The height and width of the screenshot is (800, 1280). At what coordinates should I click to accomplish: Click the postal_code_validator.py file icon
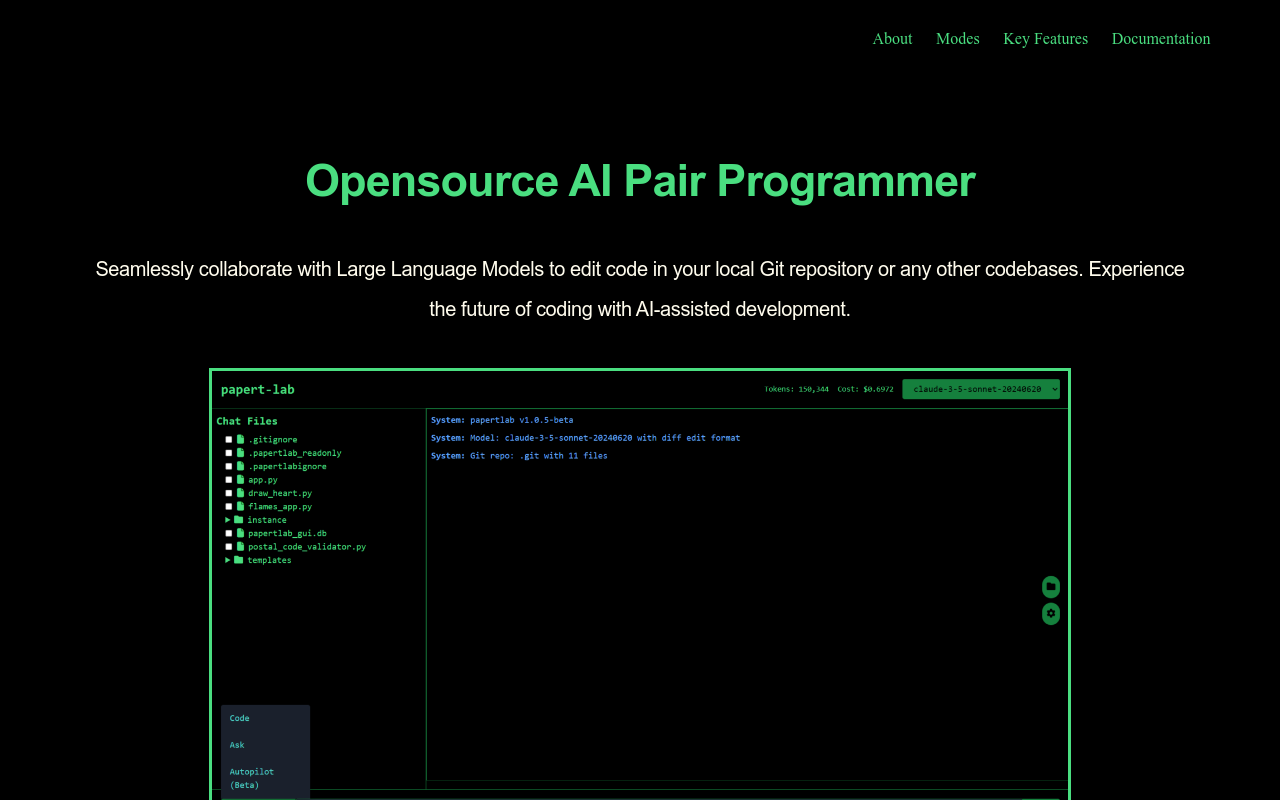point(241,546)
